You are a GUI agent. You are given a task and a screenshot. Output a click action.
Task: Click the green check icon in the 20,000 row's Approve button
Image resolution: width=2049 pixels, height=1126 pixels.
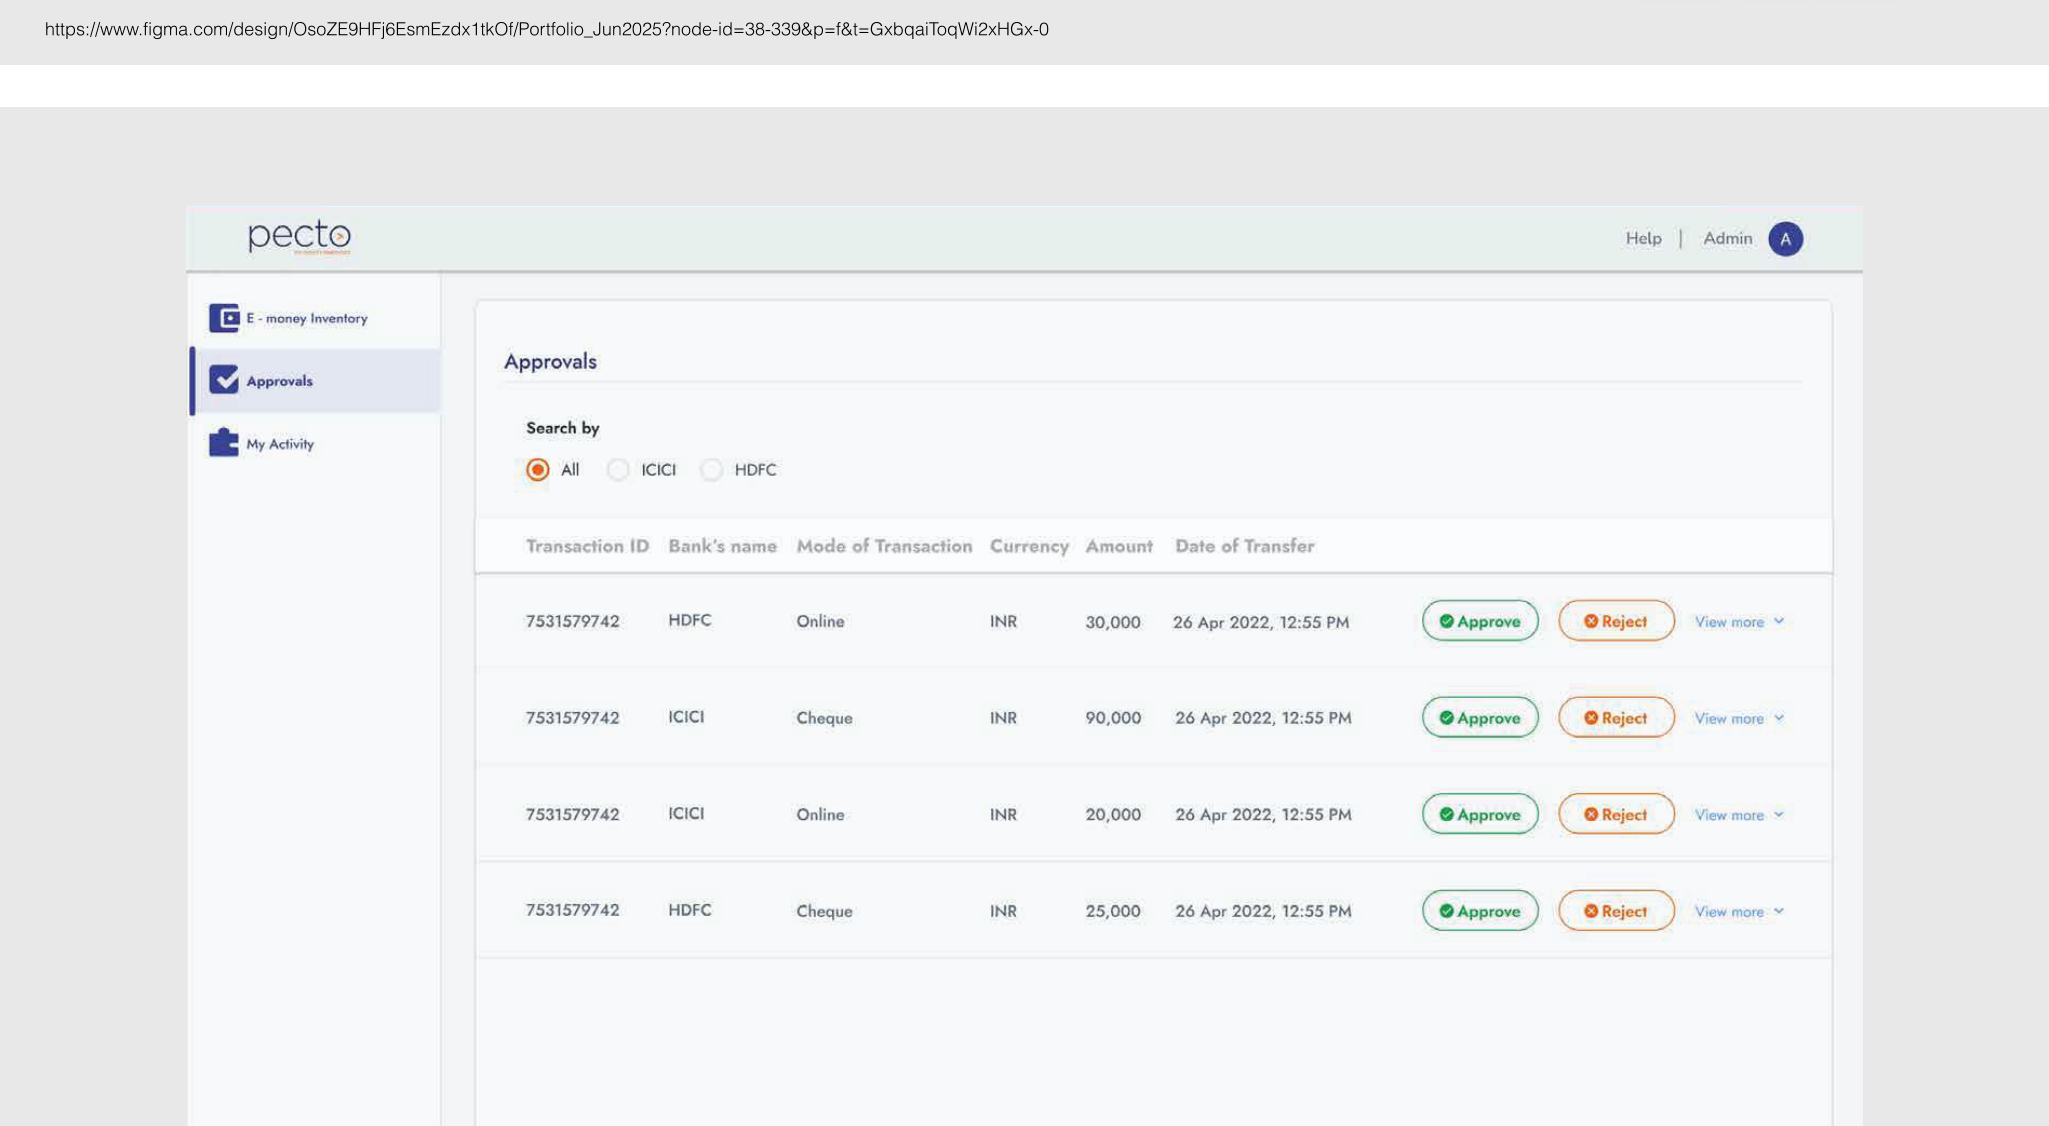point(1446,814)
